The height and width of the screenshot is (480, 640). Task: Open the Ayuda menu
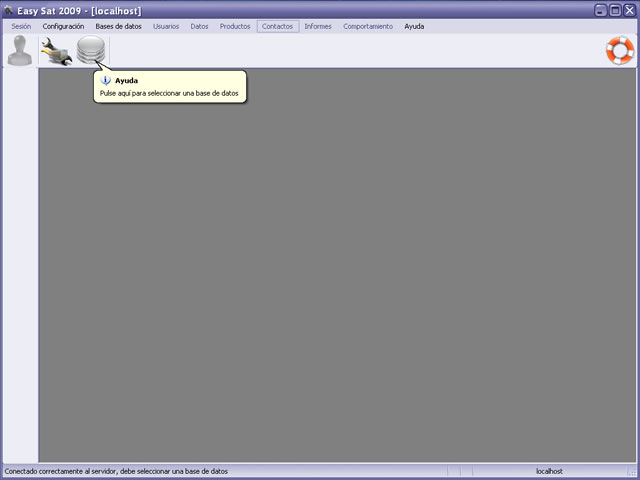point(414,27)
